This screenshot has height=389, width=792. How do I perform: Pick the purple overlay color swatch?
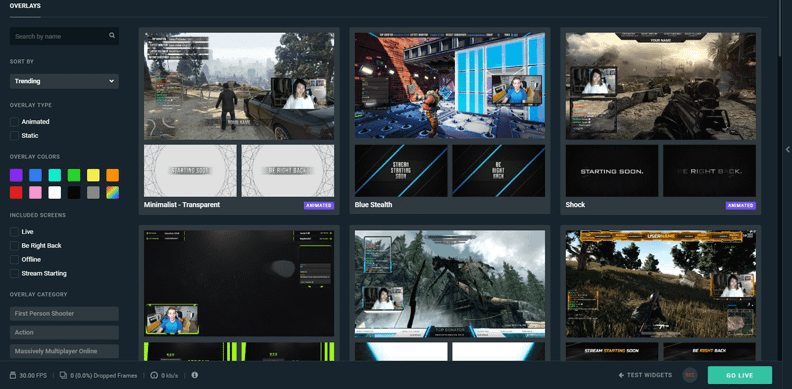pyautogui.click(x=16, y=175)
